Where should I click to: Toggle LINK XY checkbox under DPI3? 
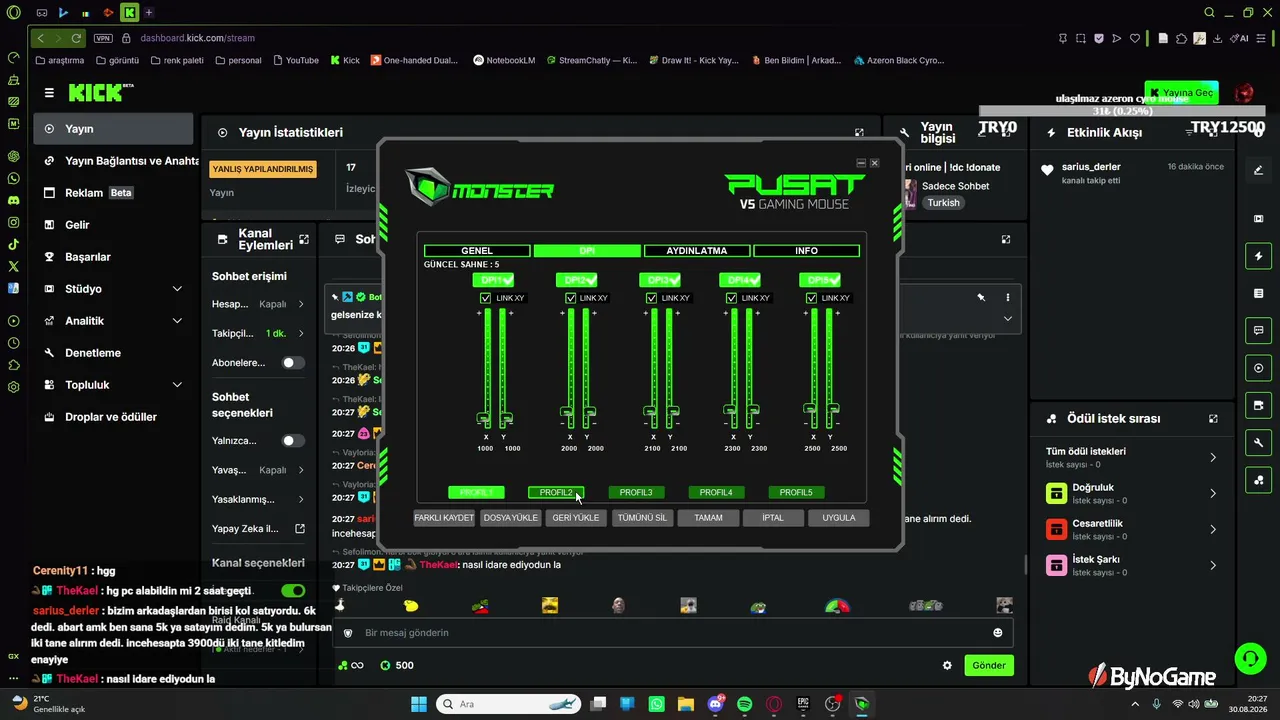point(651,298)
